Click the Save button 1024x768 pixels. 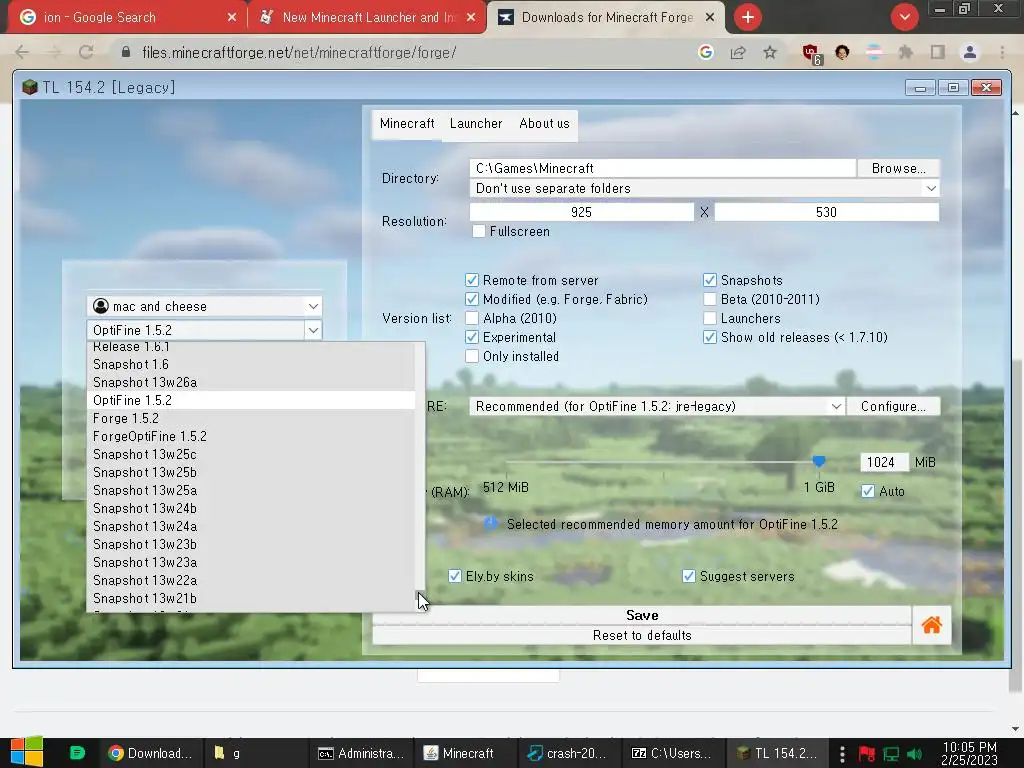click(x=642, y=615)
